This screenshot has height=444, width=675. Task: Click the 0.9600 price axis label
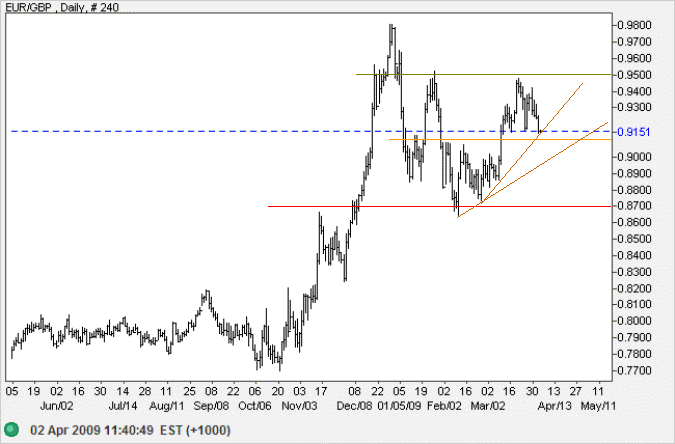click(x=634, y=58)
